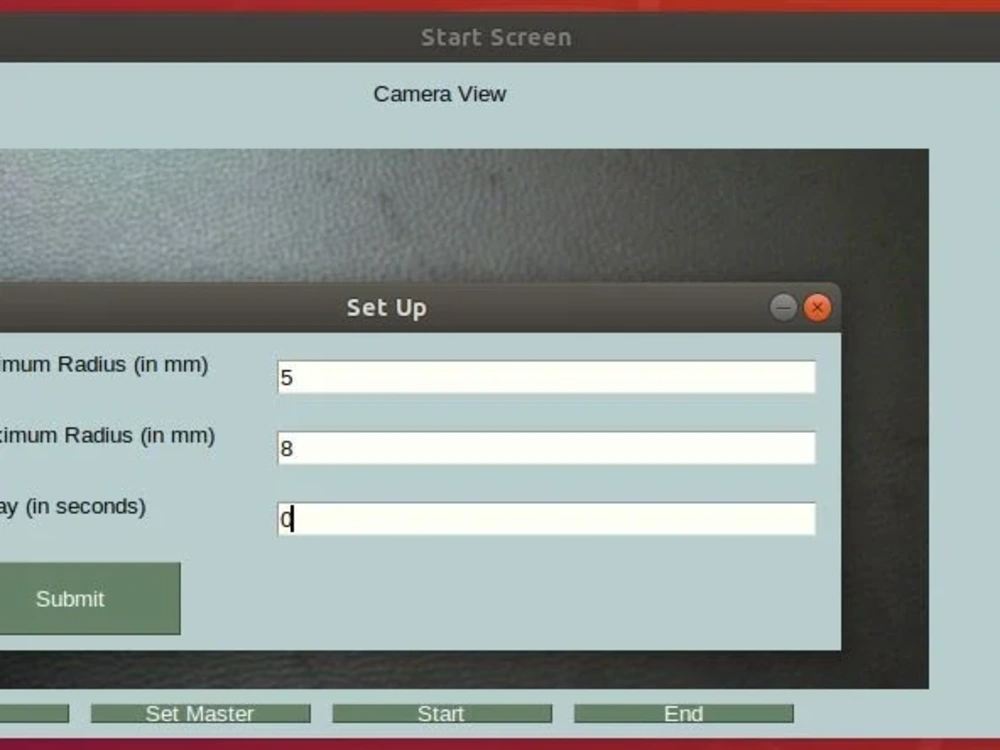Click the Start Screen window title
Viewport: 1000px width, 750px height.
pos(496,38)
